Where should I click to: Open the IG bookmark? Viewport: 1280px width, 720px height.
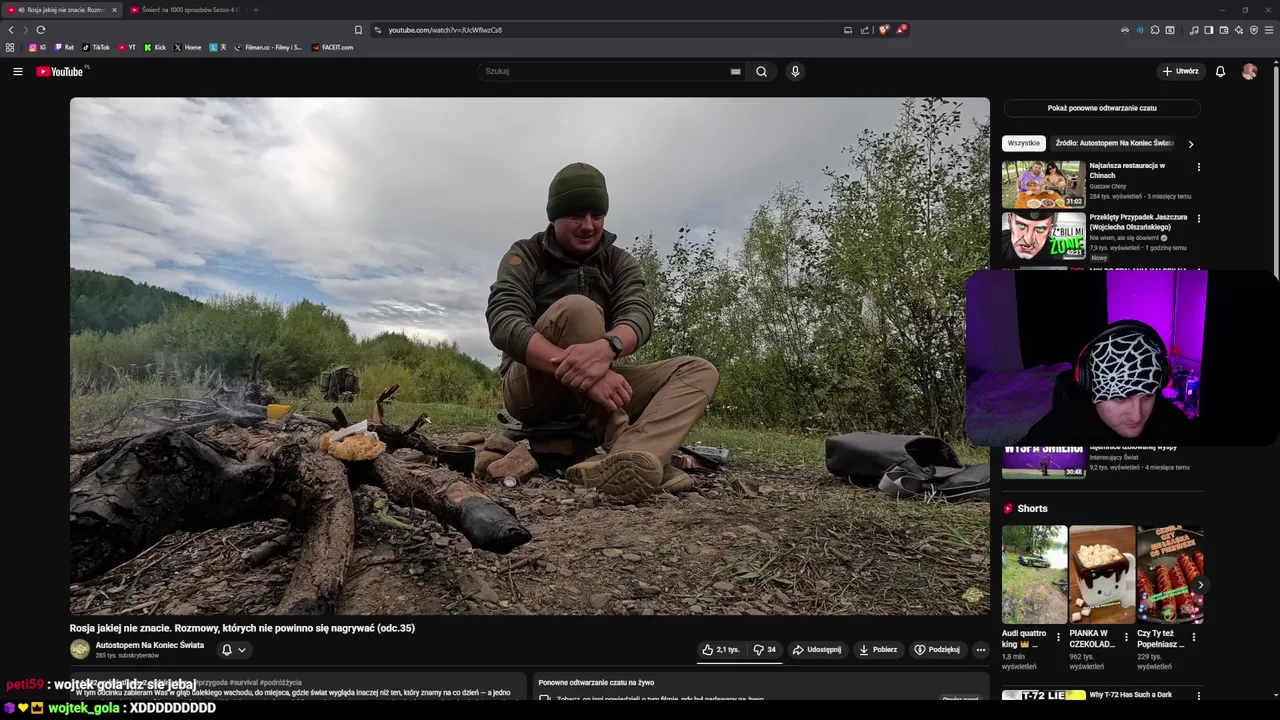click(37, 47)
